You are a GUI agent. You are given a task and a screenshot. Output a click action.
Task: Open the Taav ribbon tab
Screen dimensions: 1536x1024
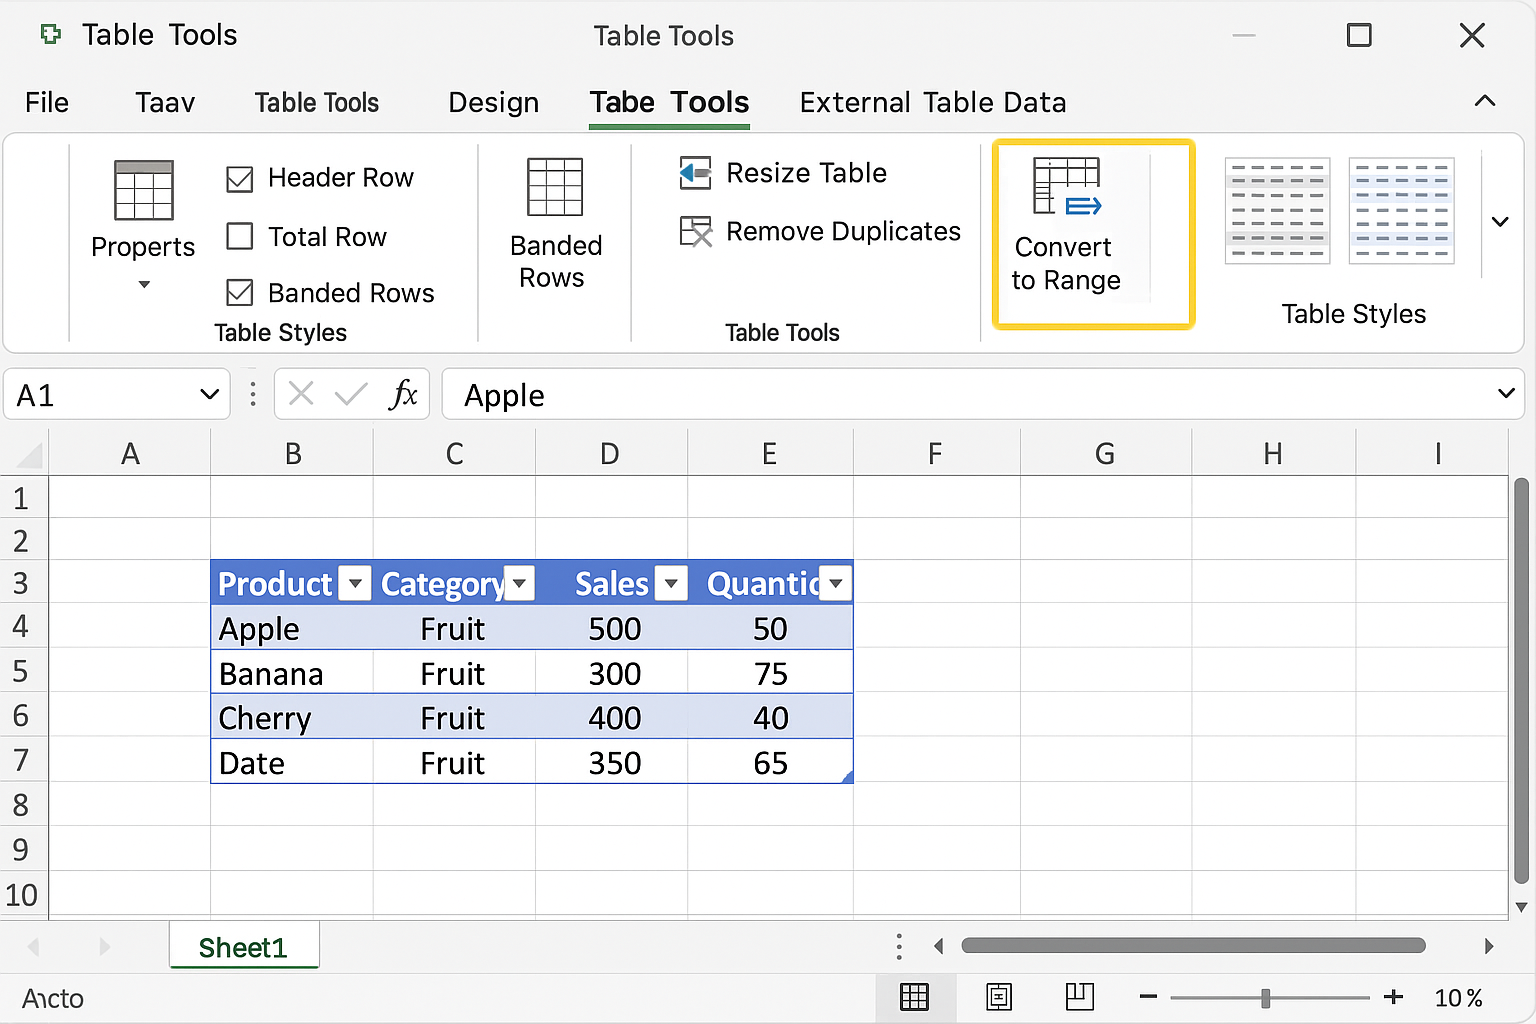(x=165, y=102)
